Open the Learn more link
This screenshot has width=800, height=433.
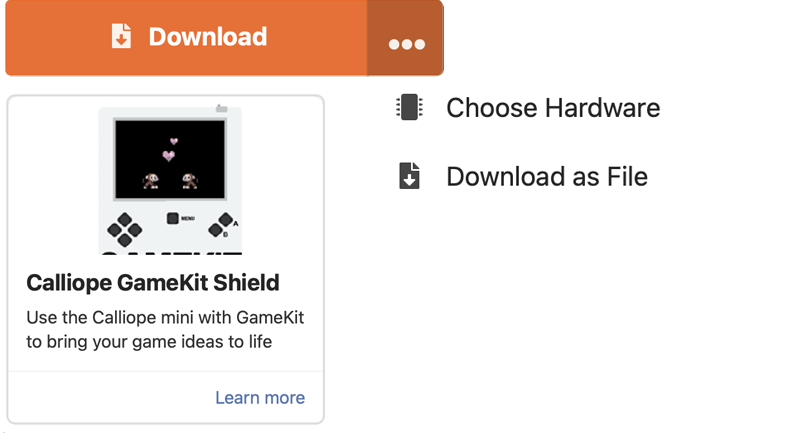click(x=260, y=398)
